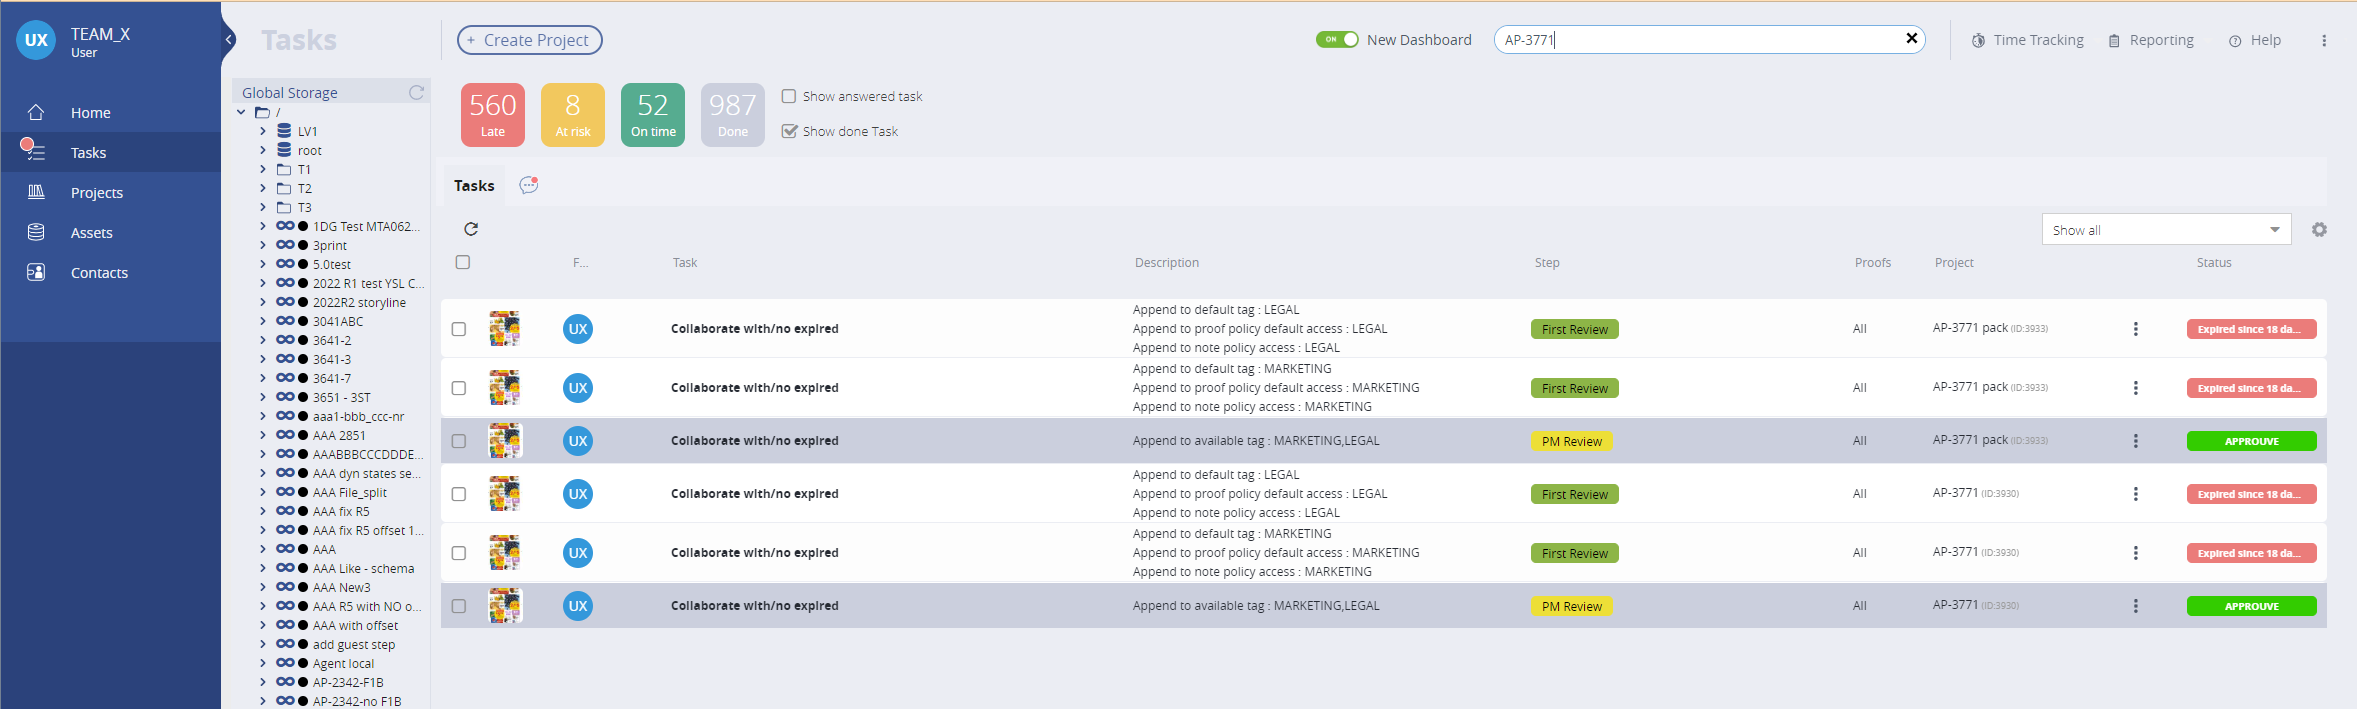Check the select-all tasks checkbox

[x=462, y=262]
